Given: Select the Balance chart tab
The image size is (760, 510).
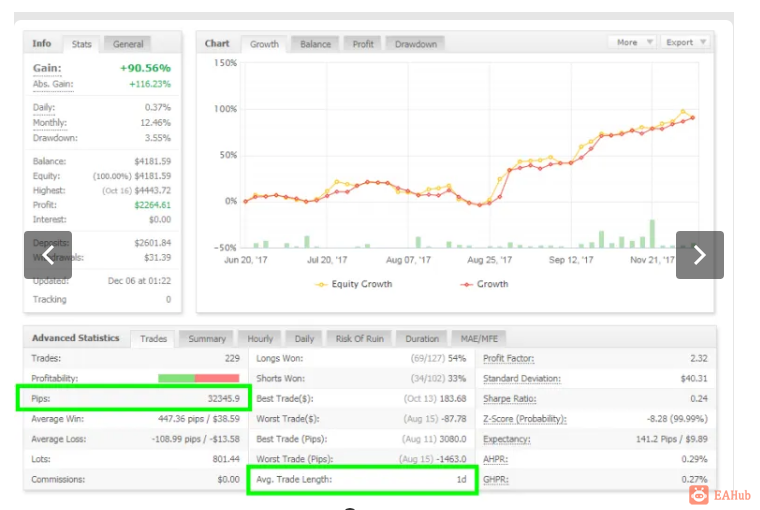Looking at the screenshot, I should [x=315, y=44].
